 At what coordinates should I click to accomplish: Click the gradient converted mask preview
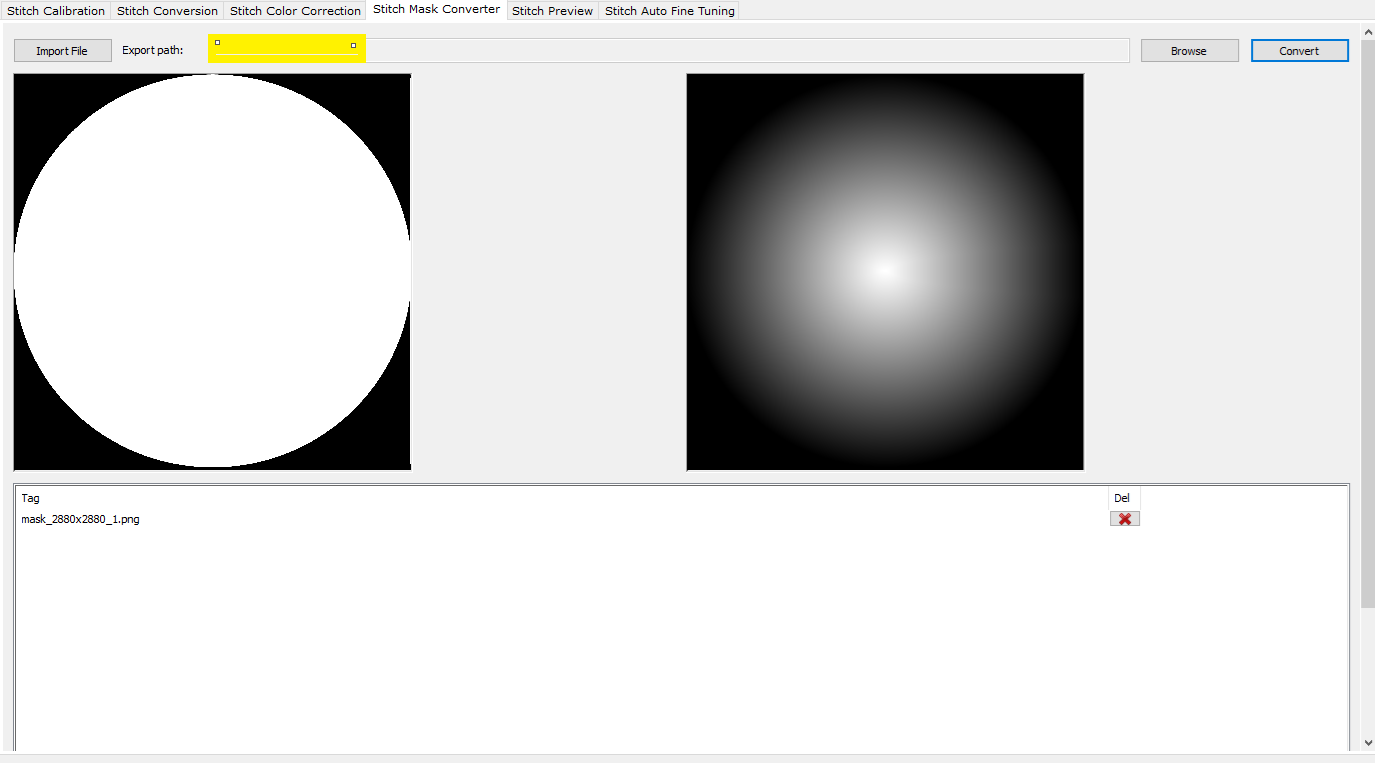click(x=885, y=271)
